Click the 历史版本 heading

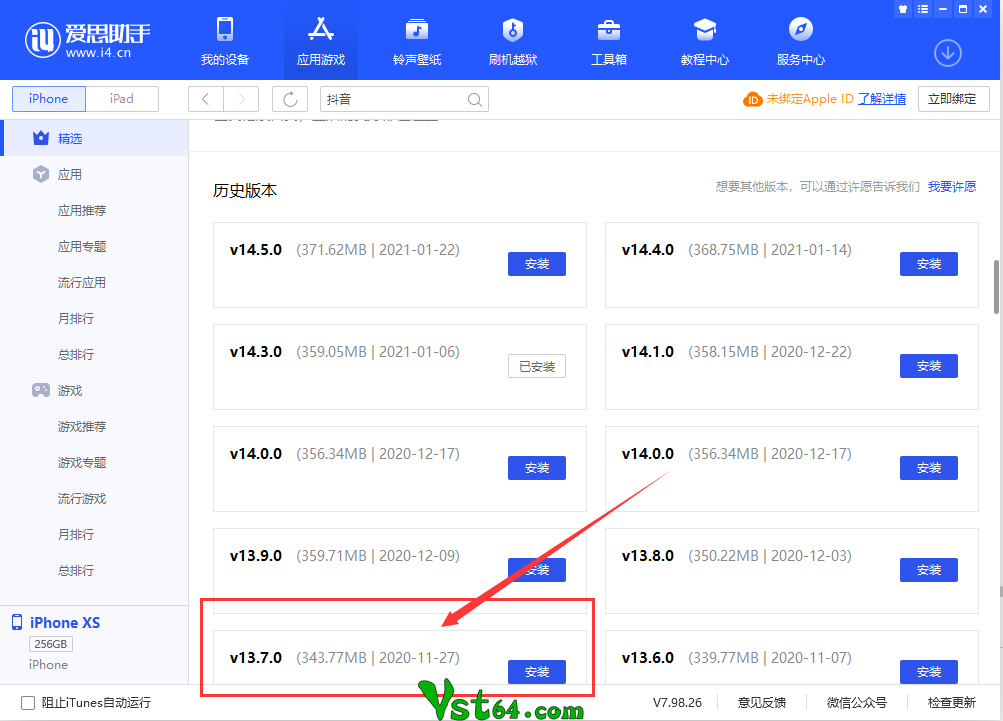coord(245,191)
